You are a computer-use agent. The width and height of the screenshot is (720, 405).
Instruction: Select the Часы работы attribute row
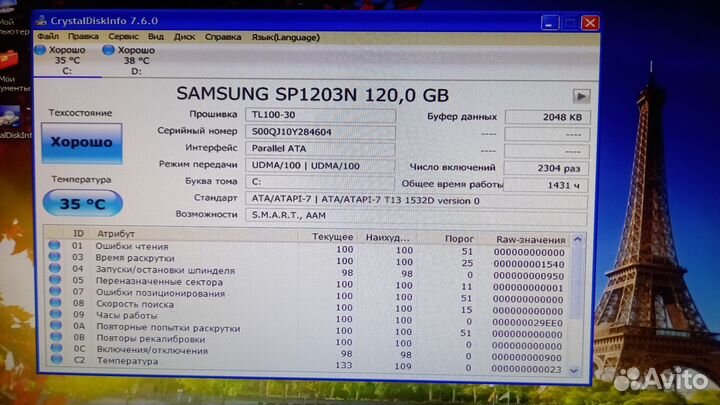[x=308, y=318]
